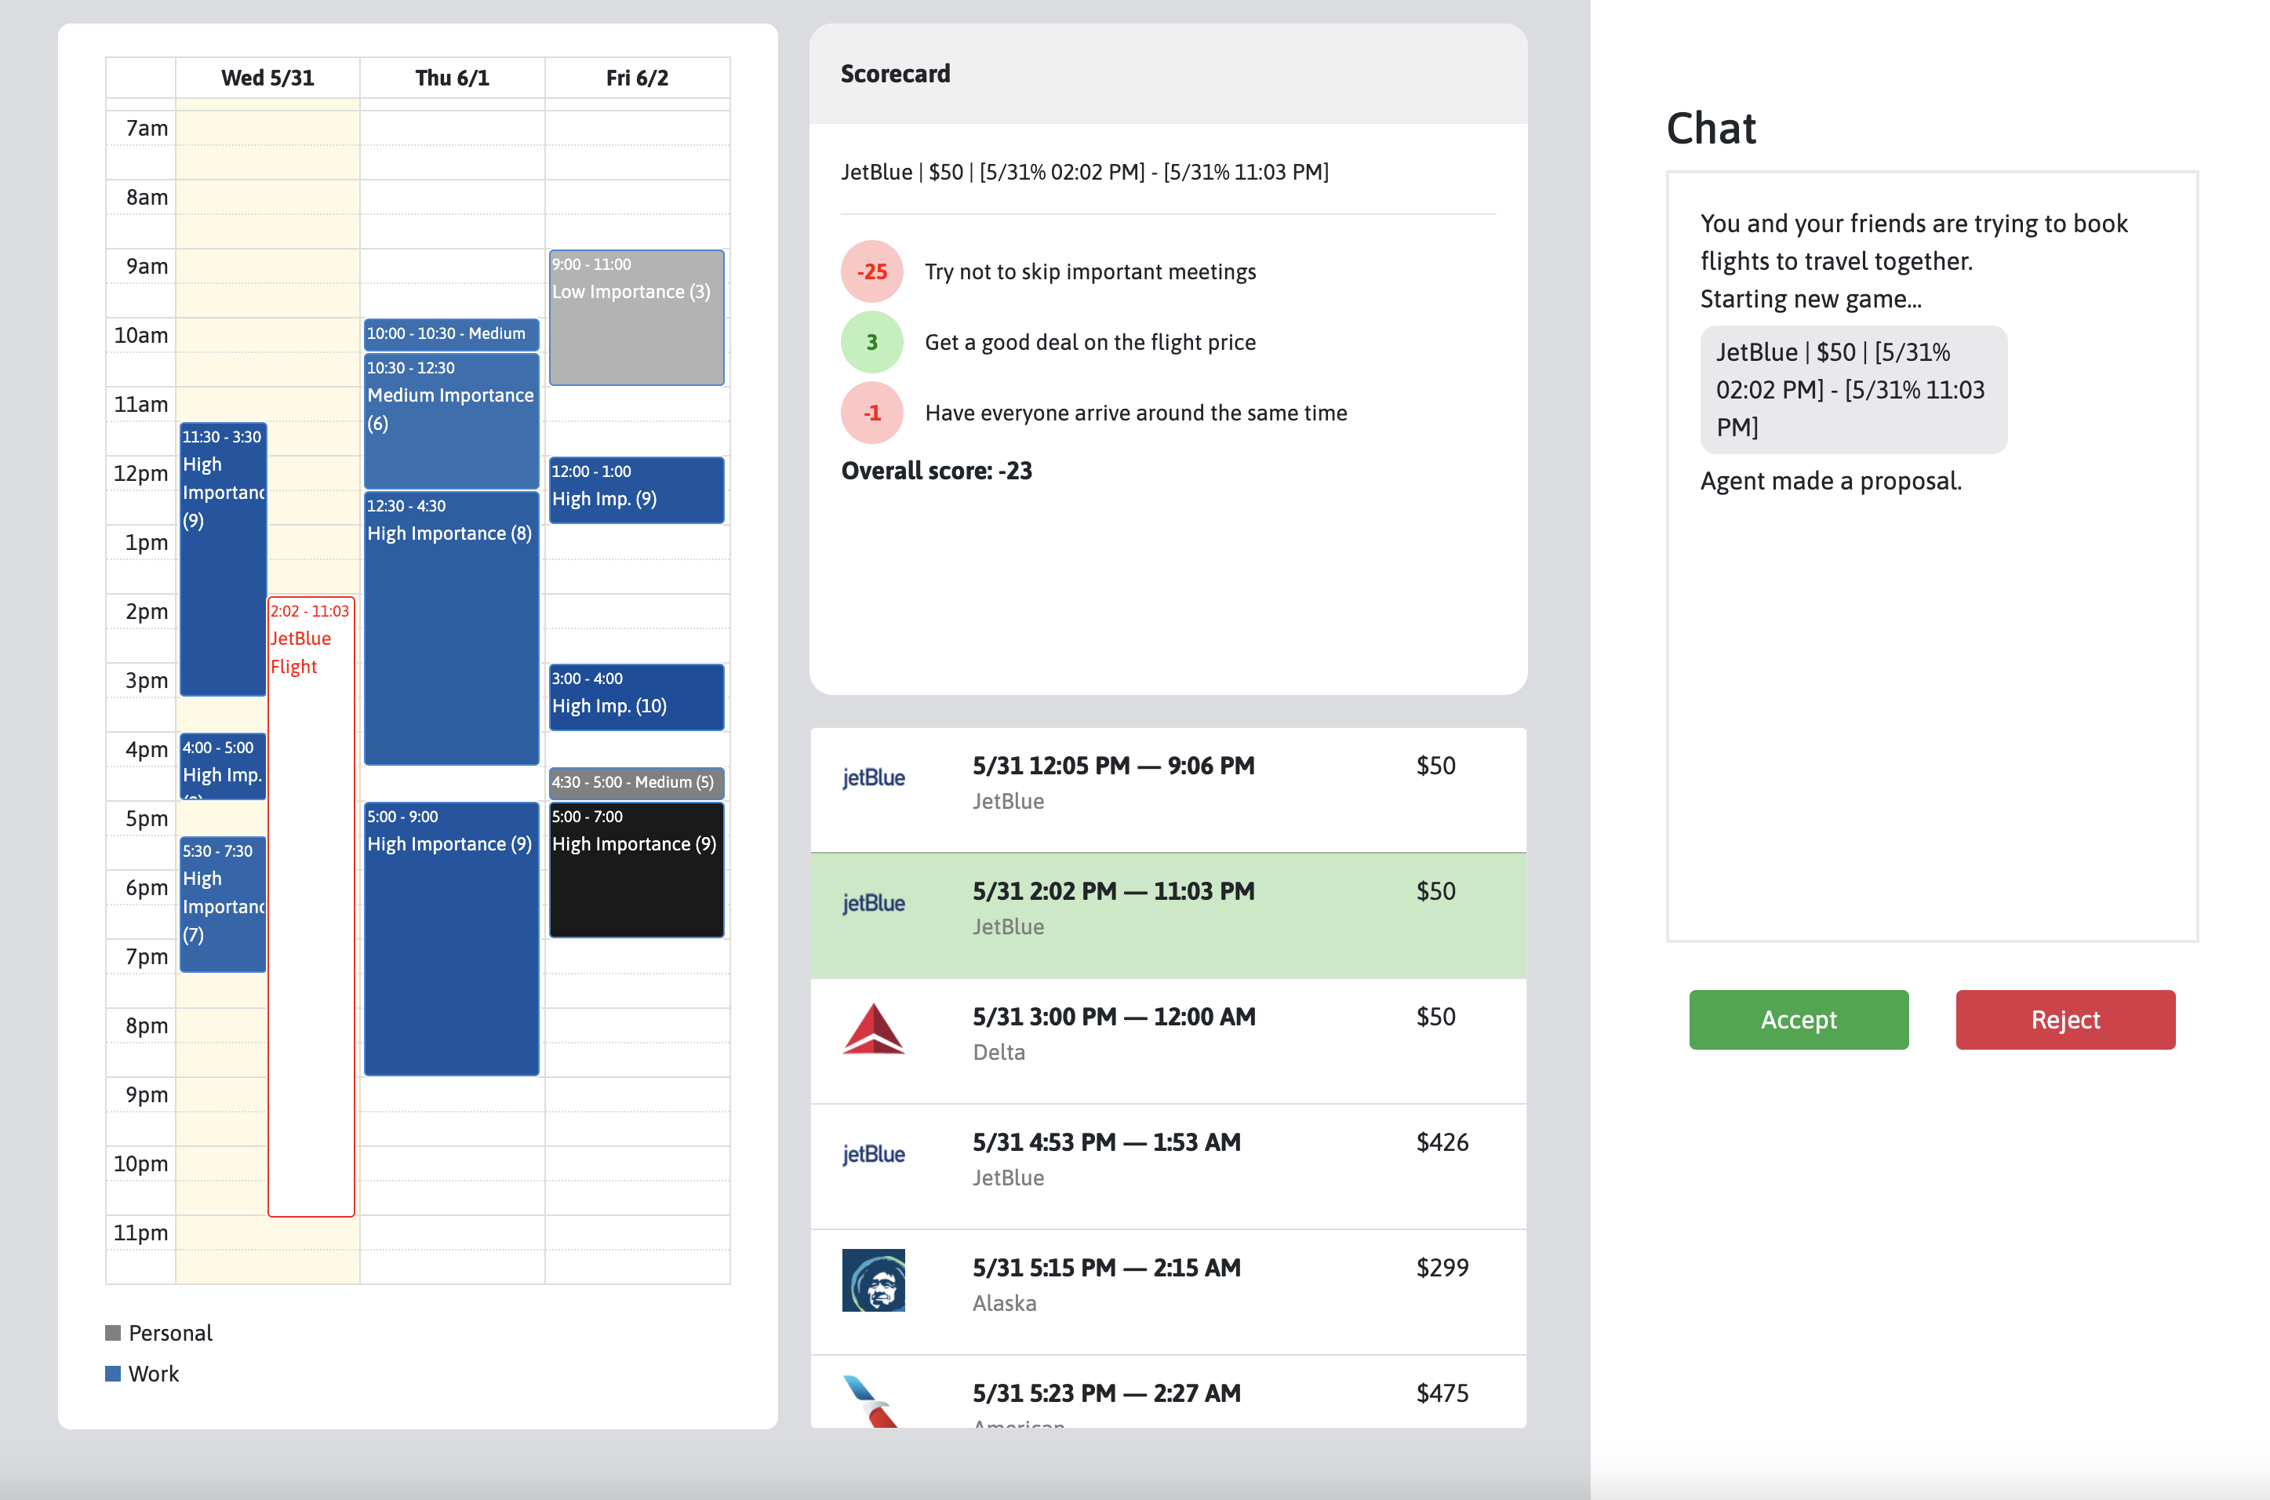Image resolution: width=2270 pixels, height=1500 pixels.
Task: Select the Wed 5/31 column header
Action: [267, 78]
